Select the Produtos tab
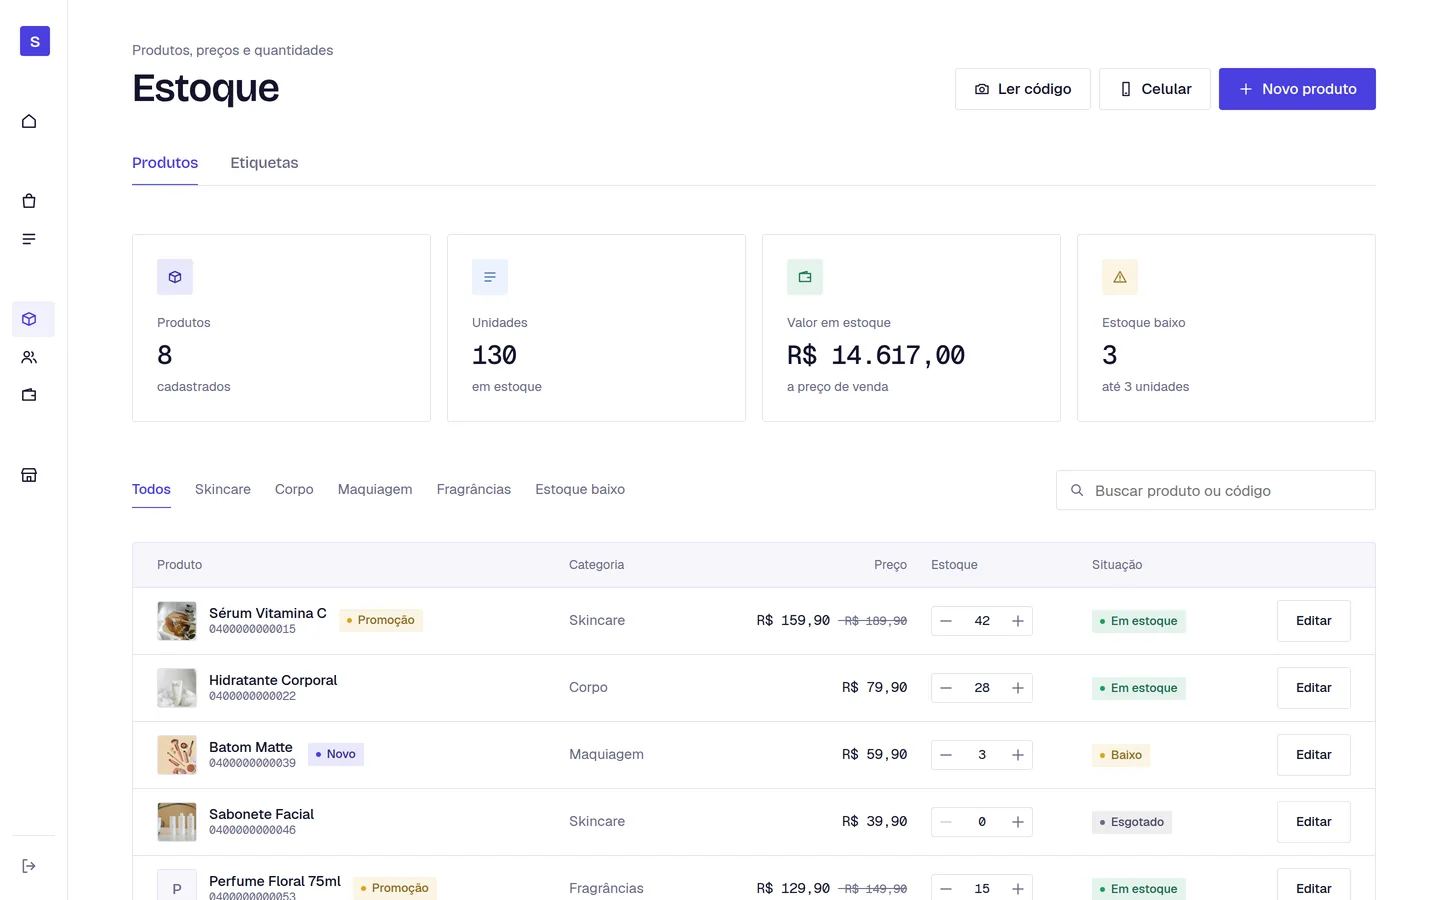The width and height of the screenshot is (1440, 900). (165, 163)
